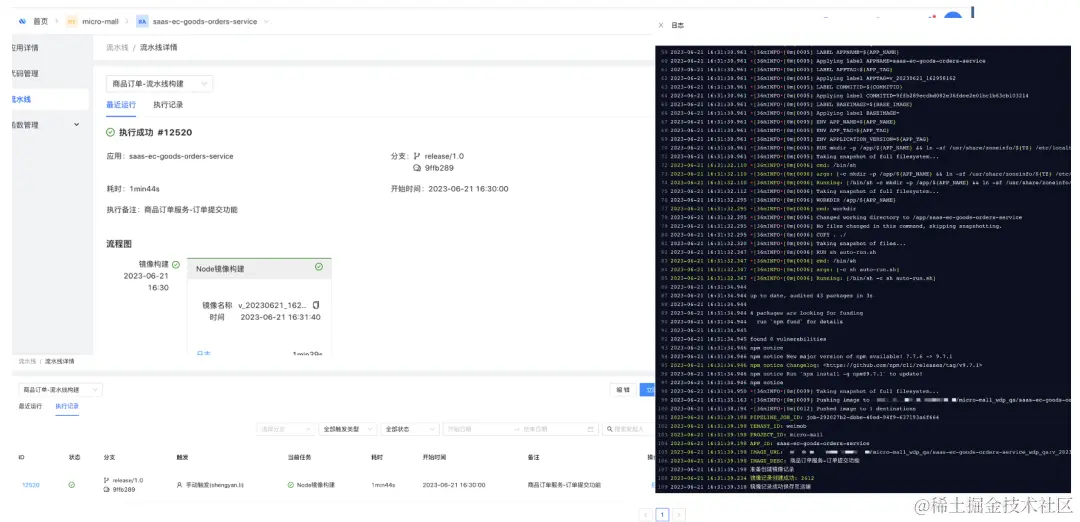Click the SA application avatar icon
The width and height of the screenshot is (1080, 522).
click(x=142, y=21)
